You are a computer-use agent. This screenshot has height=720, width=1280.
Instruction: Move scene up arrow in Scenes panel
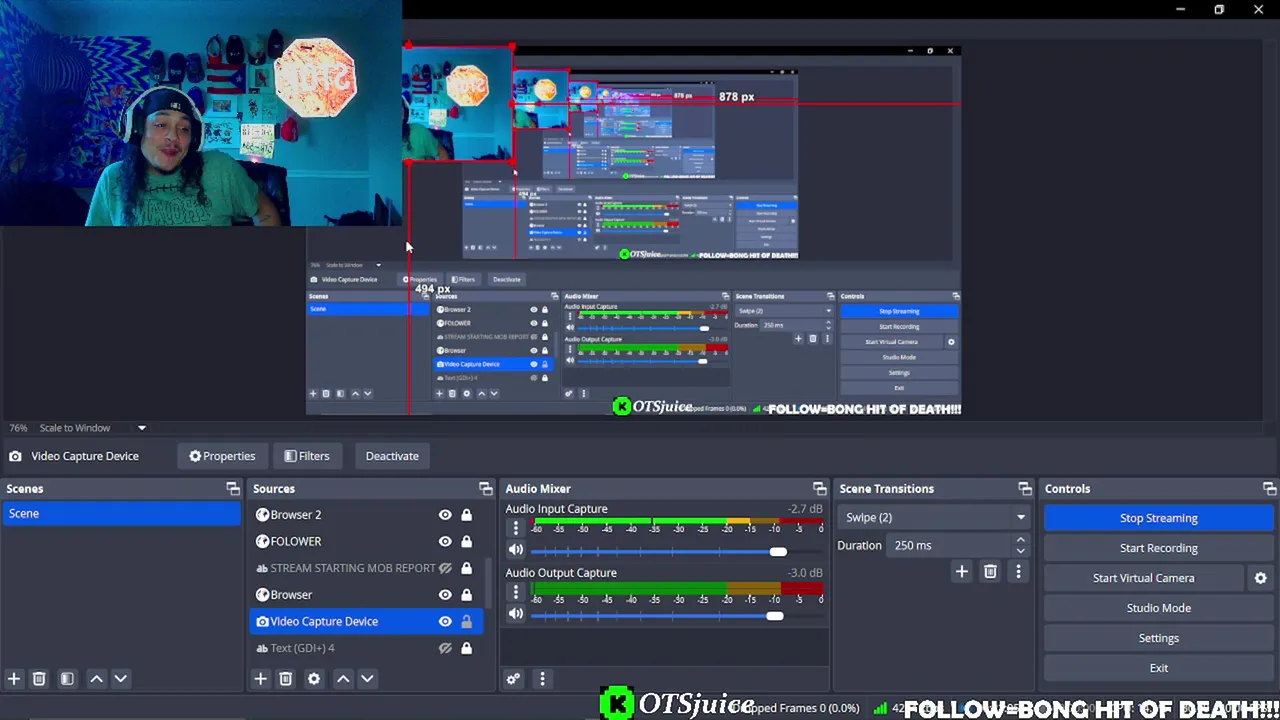[97, 679]
